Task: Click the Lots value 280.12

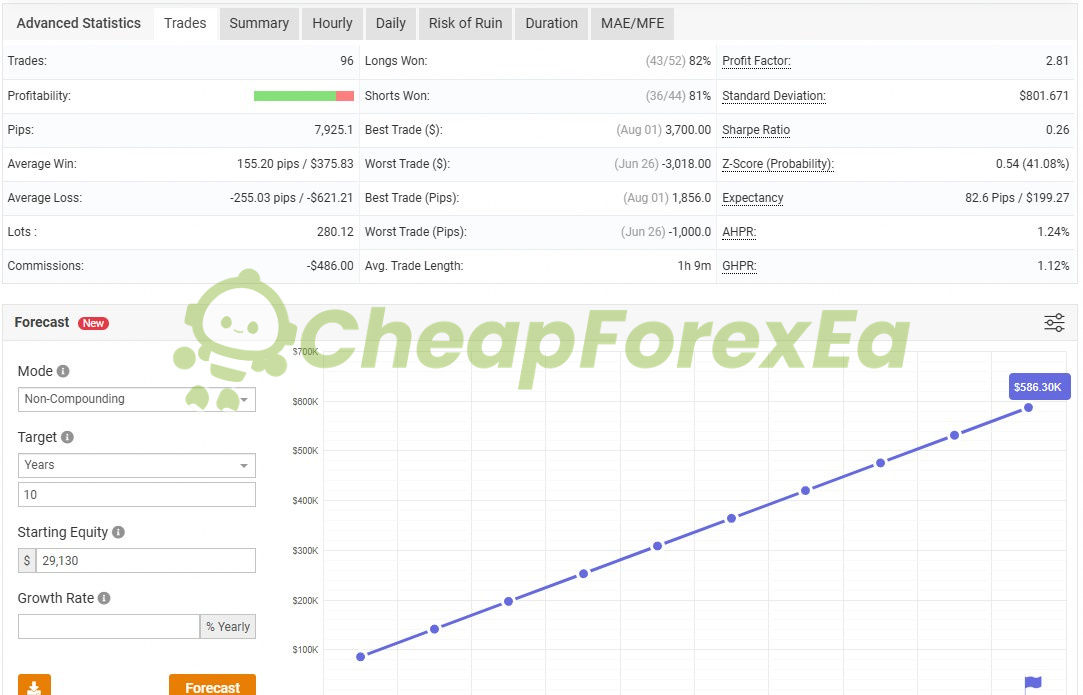Action: pos(335,231)
